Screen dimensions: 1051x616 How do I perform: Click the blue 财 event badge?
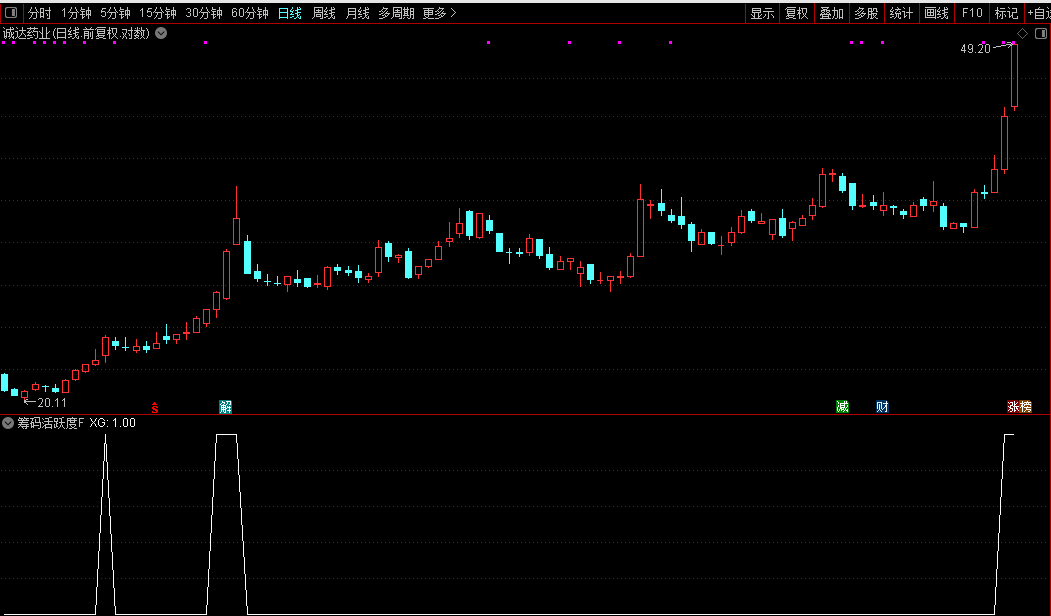click(882, 407)
